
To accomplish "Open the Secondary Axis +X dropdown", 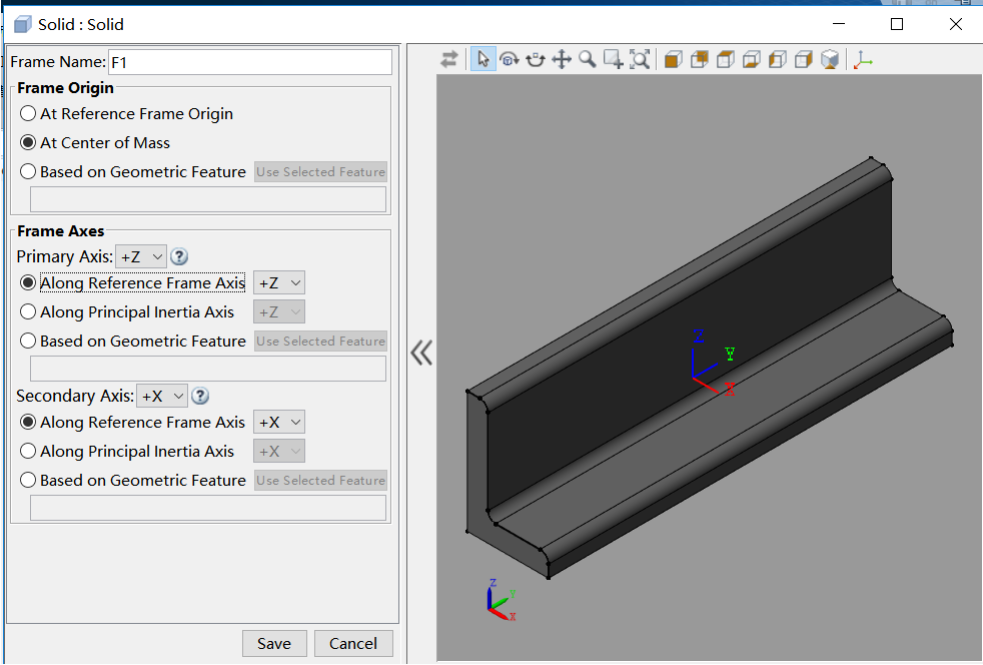I will [x=162, y=395].
